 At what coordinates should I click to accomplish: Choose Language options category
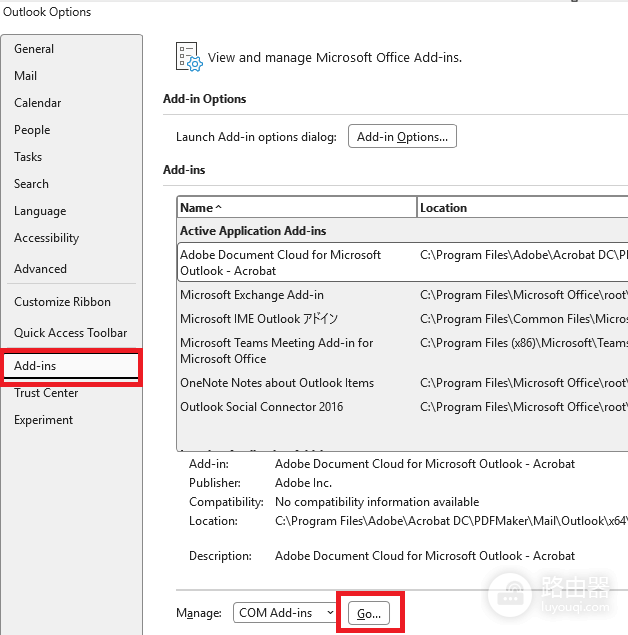[40, 211]
